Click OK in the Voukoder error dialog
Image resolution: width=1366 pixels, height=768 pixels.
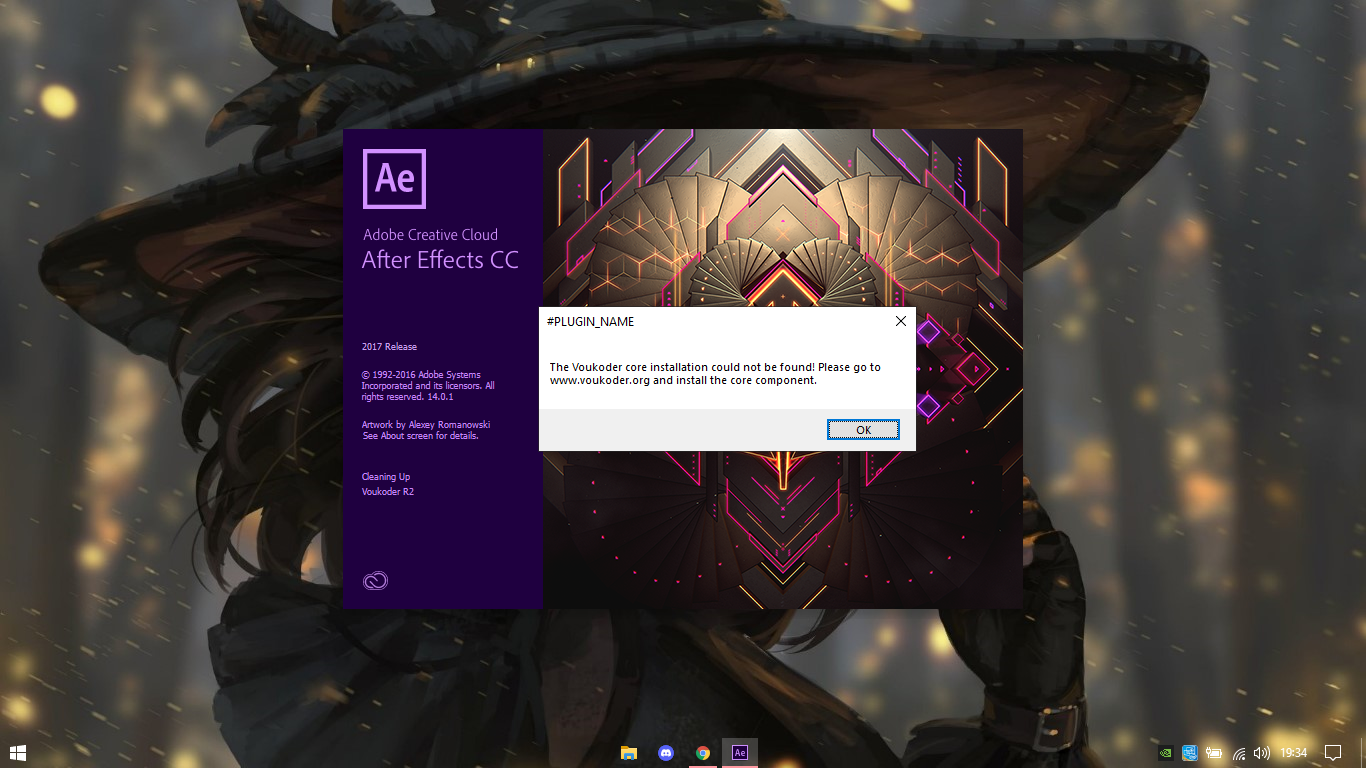[863, 430]
